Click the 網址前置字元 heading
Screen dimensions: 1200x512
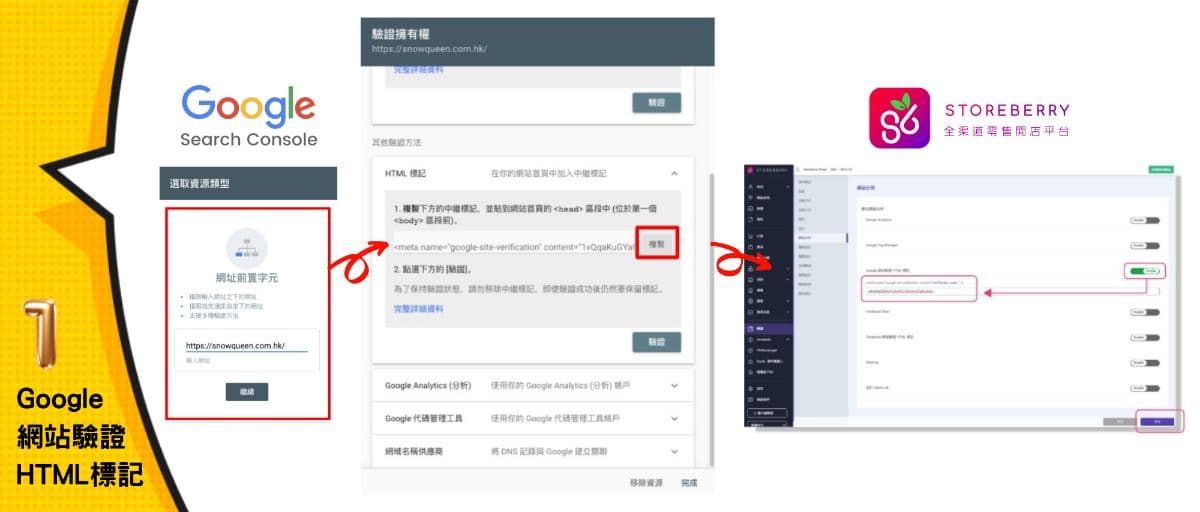tap(246, 277)
